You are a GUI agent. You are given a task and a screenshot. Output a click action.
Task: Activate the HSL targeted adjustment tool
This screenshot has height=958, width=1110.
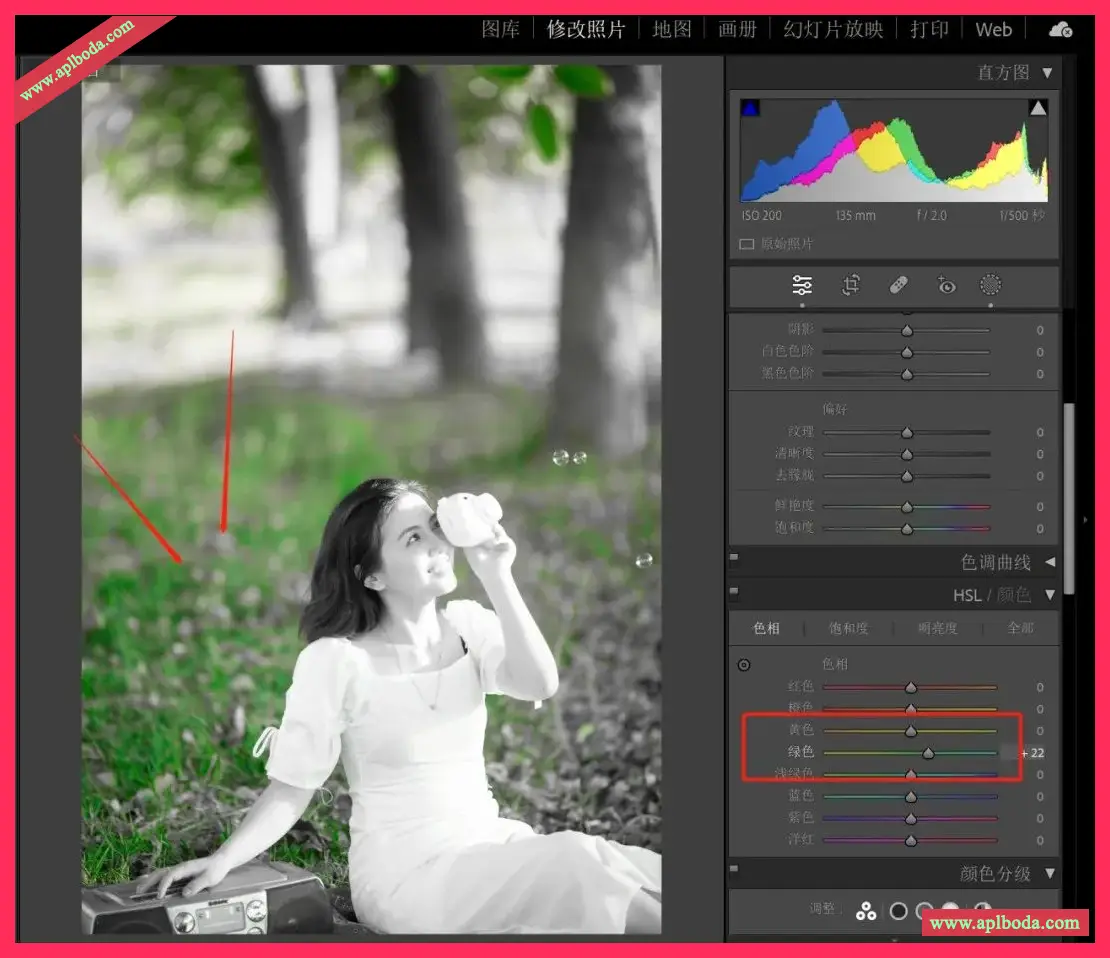(744, 665)
